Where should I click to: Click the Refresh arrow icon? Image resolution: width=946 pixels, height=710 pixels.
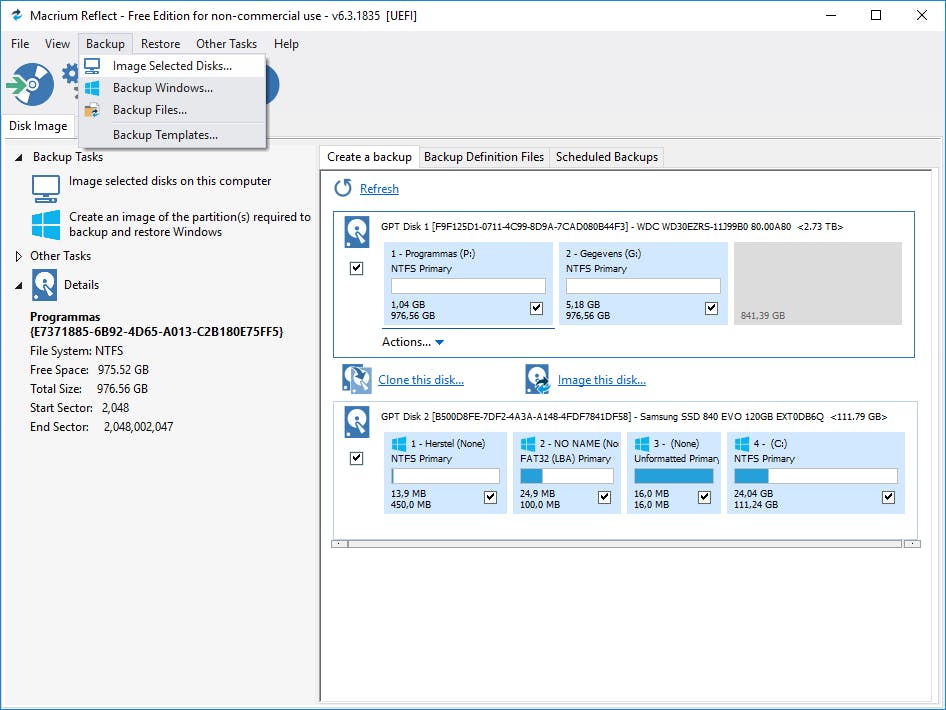(343, 188)
